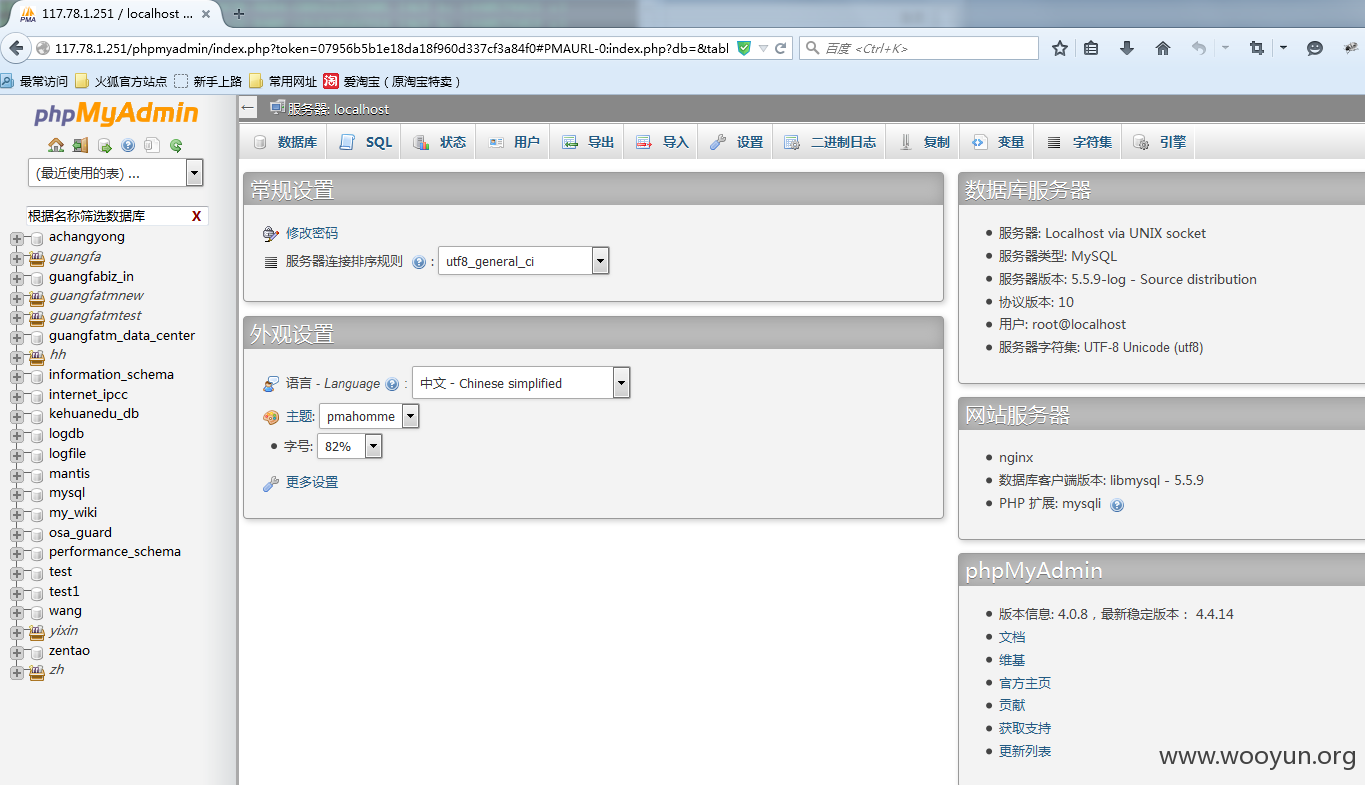Reload page using address bar refresh icon
Screen dimensions: 1365x785
tap(781, 48)
